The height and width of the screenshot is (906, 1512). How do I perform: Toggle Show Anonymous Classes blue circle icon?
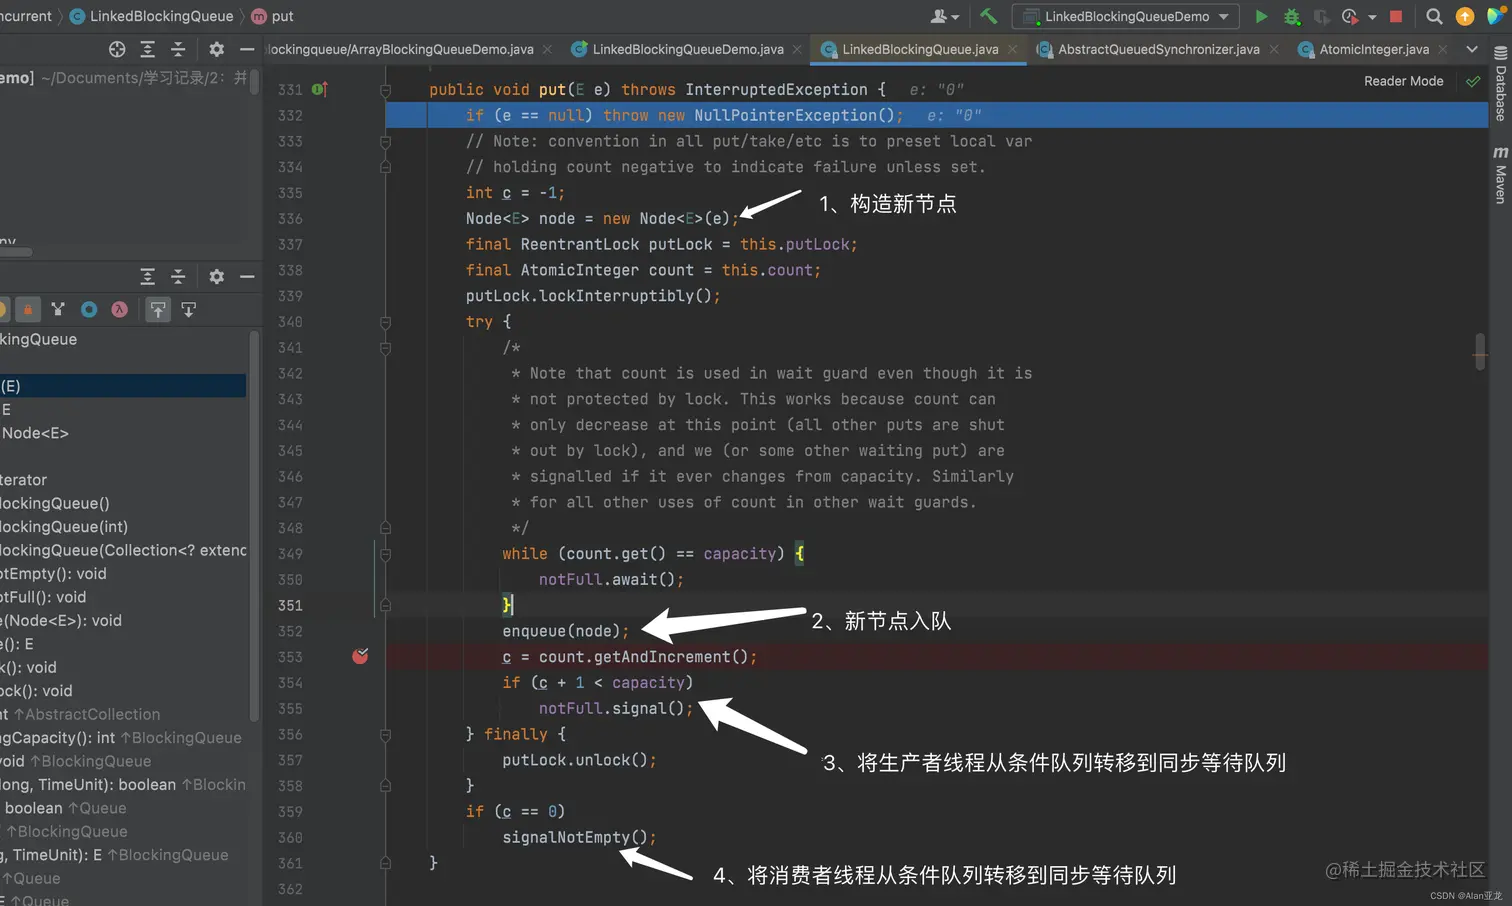coord(89,309)
